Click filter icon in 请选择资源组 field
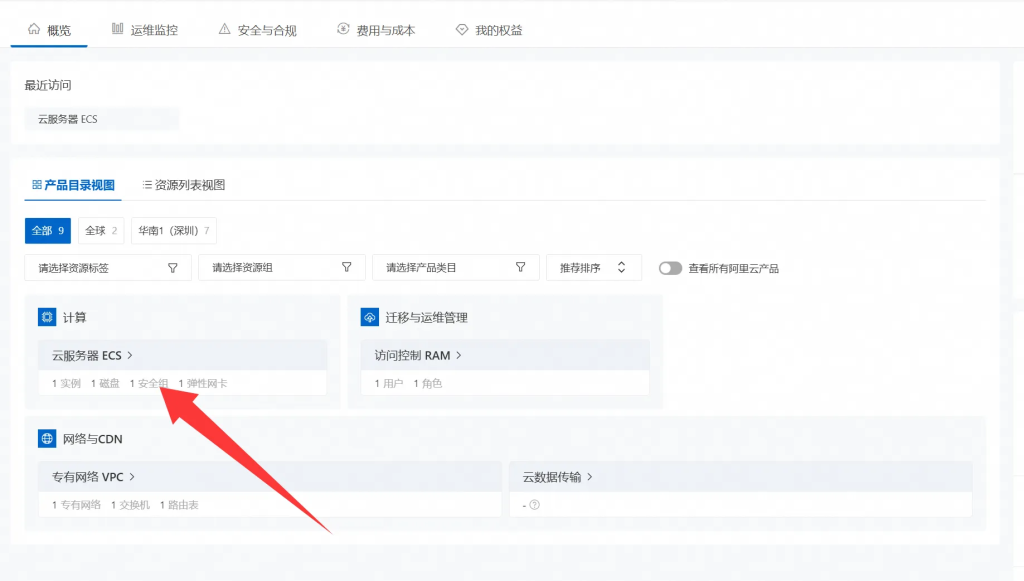Viewport: 1024px width, 581px height. coord(346,268)
